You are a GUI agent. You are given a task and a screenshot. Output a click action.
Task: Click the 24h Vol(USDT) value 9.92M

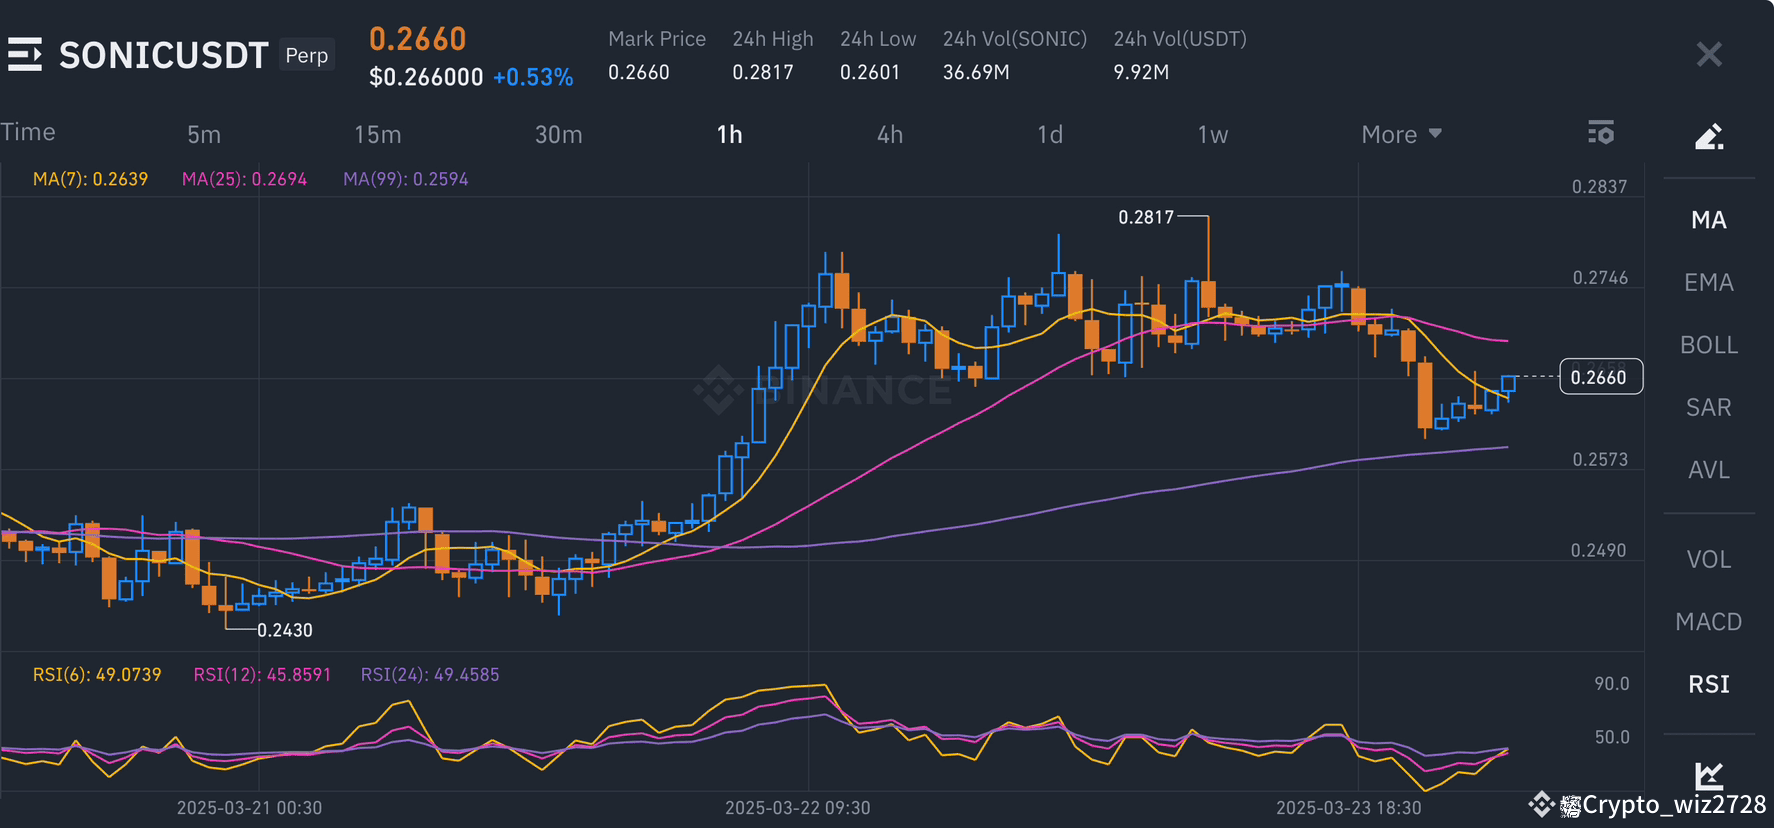click(1141, 72)
